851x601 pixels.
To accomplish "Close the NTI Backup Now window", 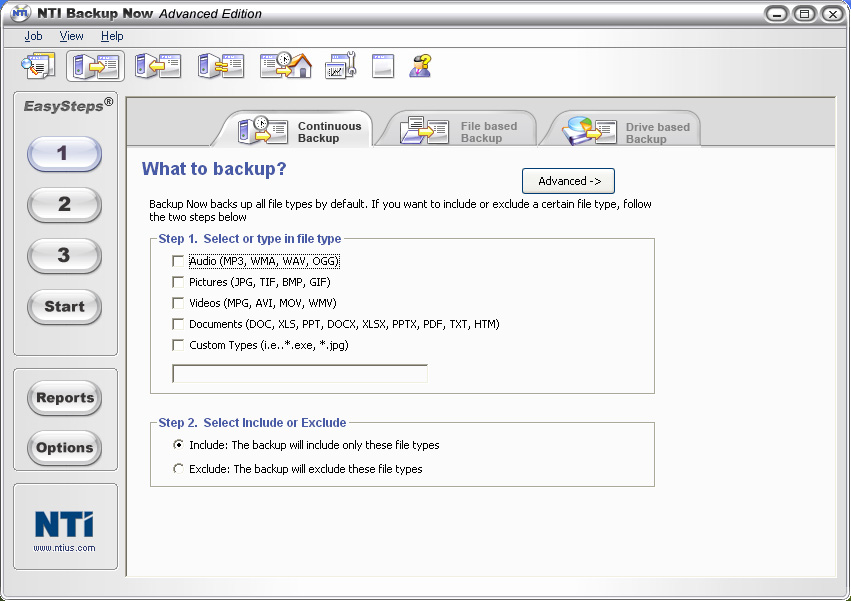I will point(833,14).
